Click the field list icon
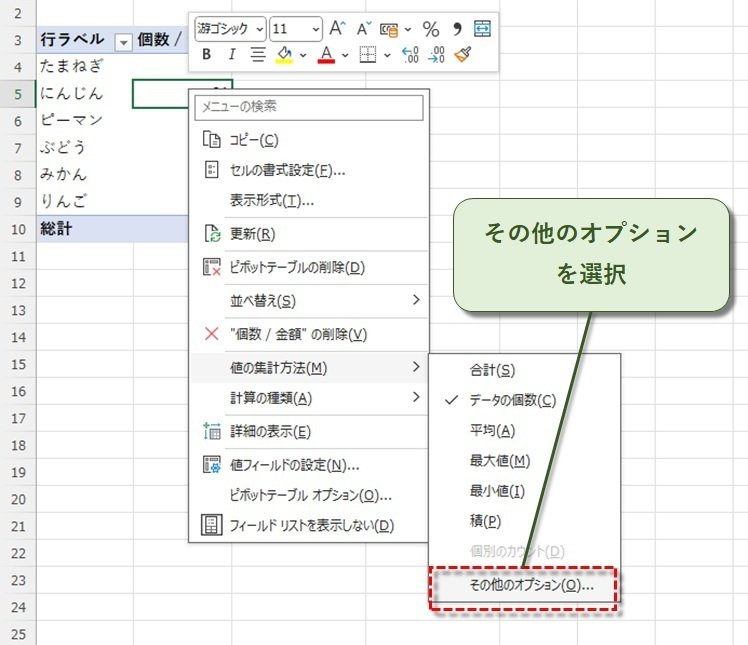 point(212,525)
